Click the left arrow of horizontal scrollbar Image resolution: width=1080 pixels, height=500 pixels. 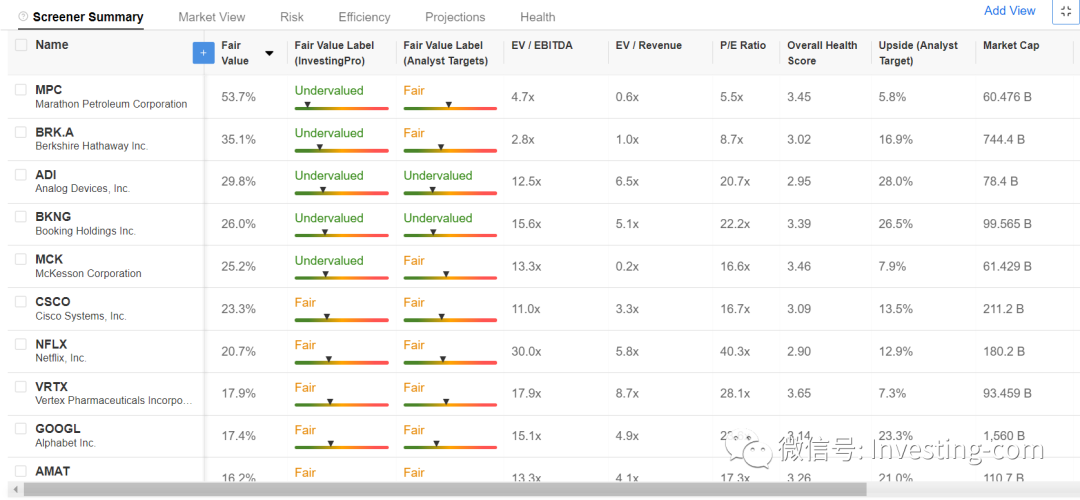pos(17,489)
